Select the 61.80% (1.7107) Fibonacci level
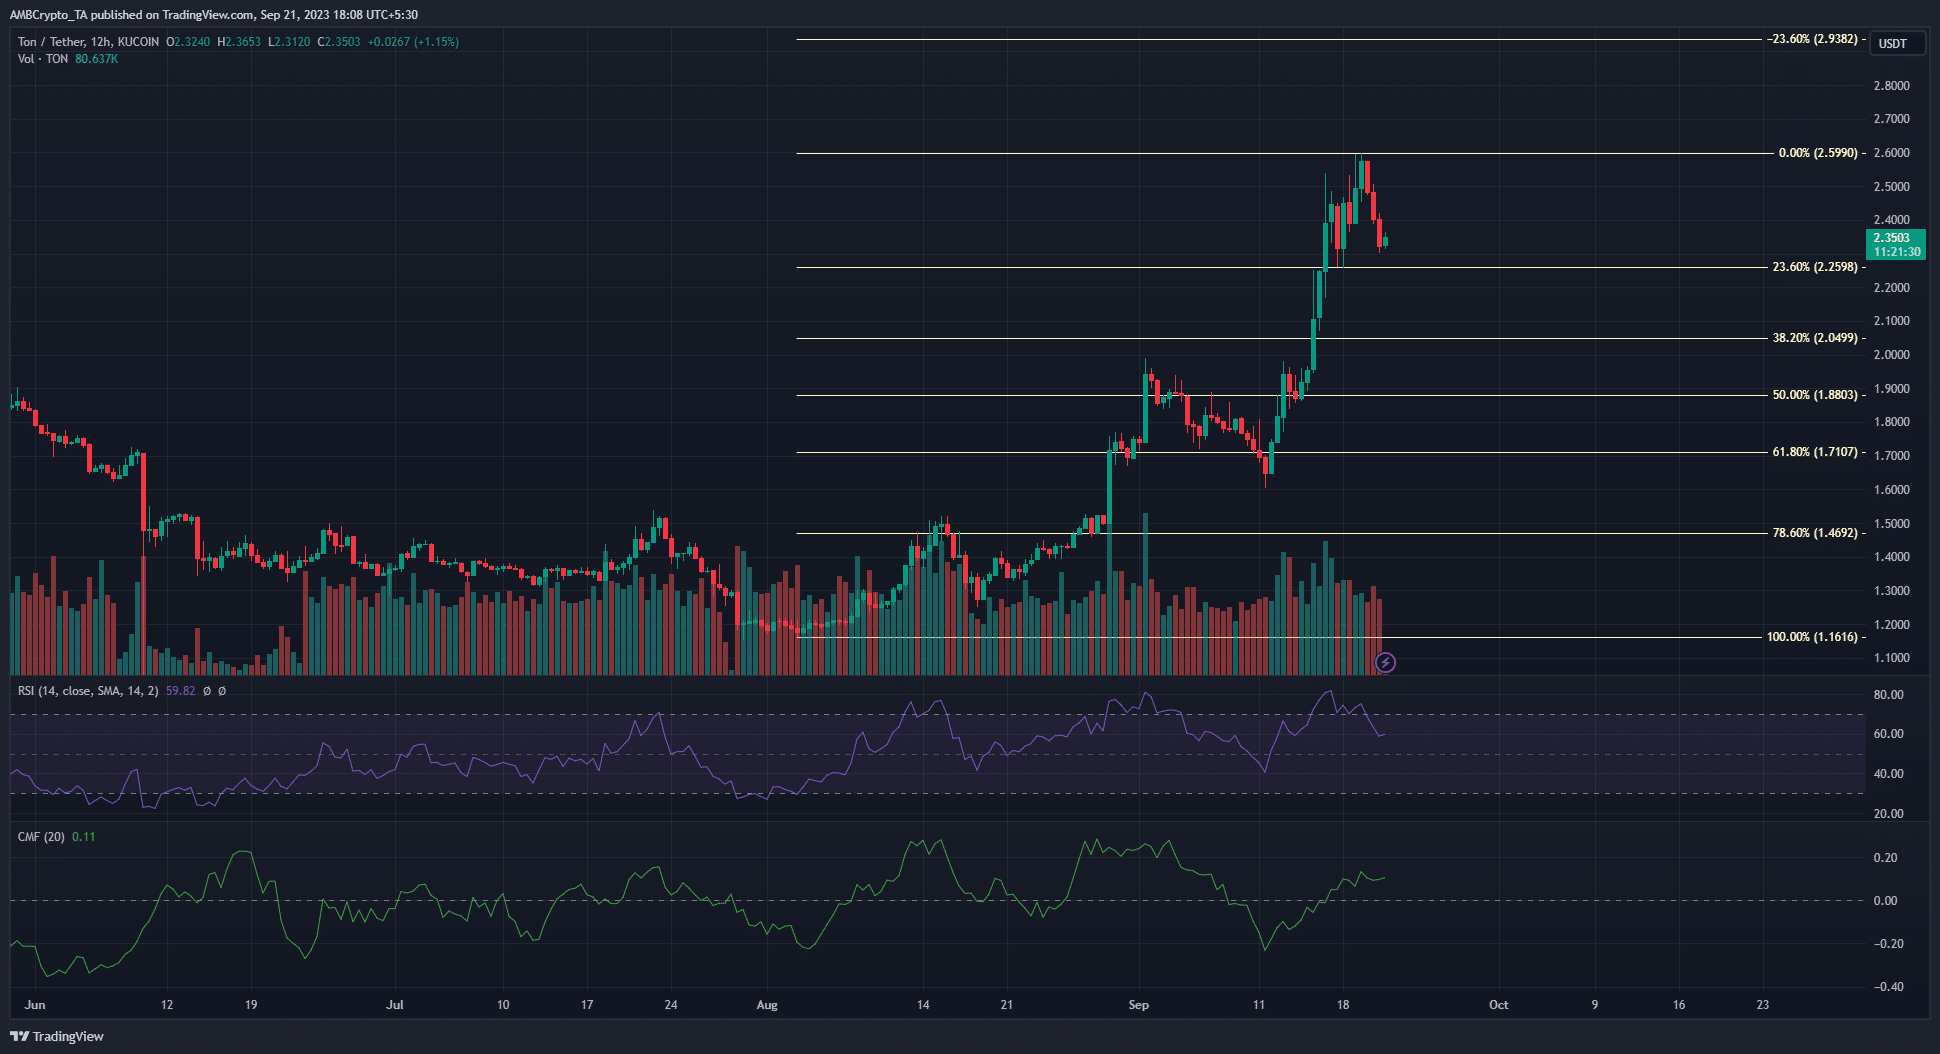This screenshot has width=1940, height=1054. tap(1815, 452)
